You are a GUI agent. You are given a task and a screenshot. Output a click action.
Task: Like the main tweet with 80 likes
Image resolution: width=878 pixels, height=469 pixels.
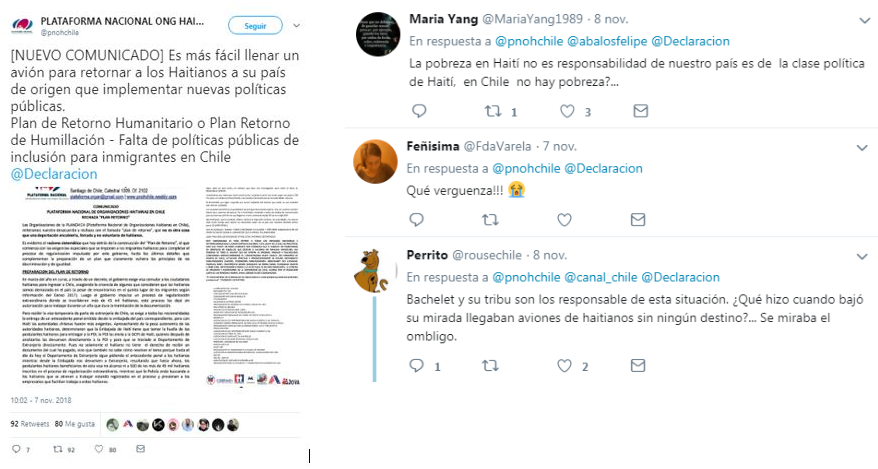(99, 449)
